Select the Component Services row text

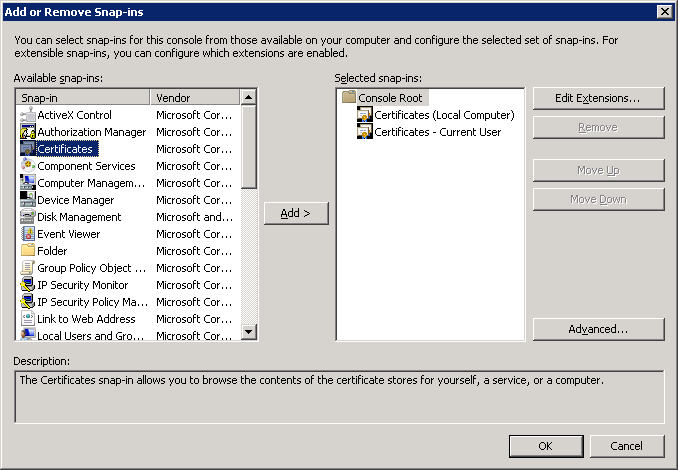pyautogui.click(x=86, y=166)
